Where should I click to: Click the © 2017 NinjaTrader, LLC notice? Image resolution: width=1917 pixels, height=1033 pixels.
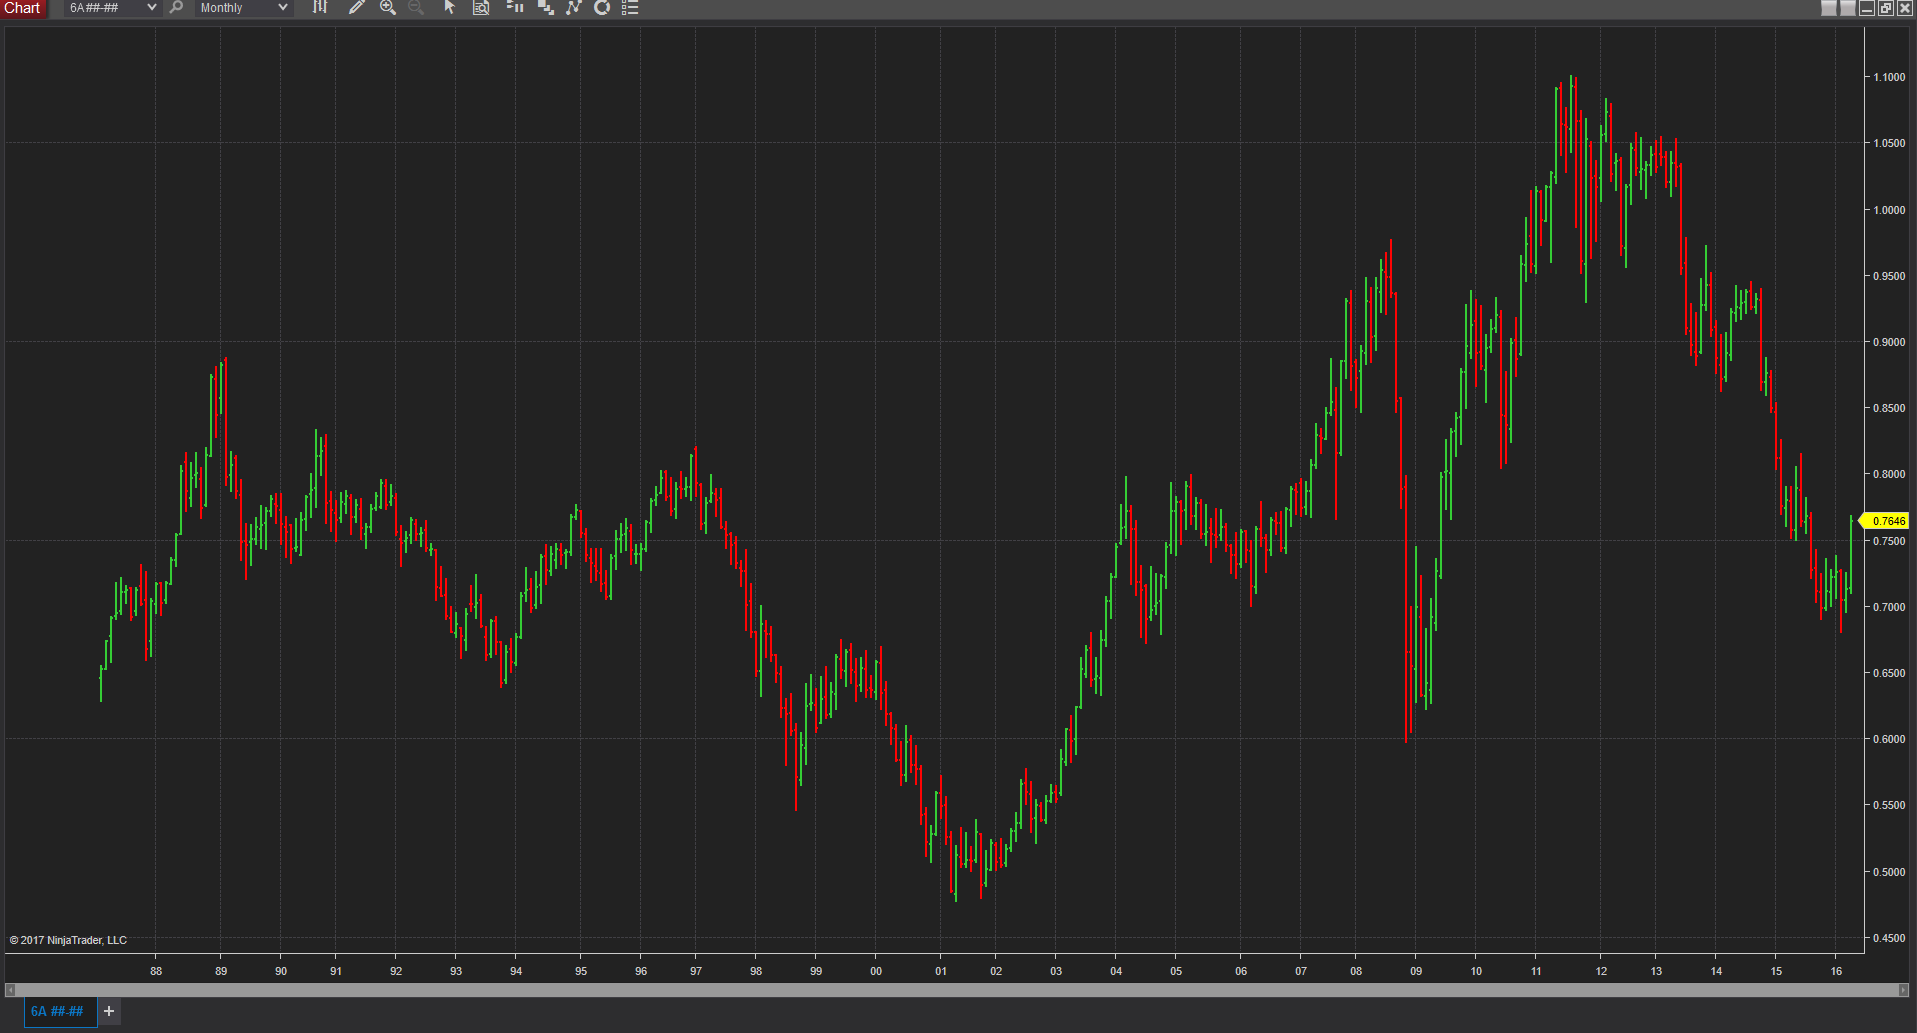[x=68, y=940]
